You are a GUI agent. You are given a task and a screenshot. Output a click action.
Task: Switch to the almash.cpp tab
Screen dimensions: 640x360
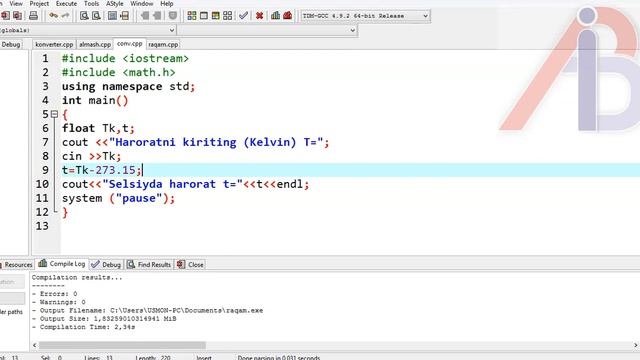click(x=95, y=44)
